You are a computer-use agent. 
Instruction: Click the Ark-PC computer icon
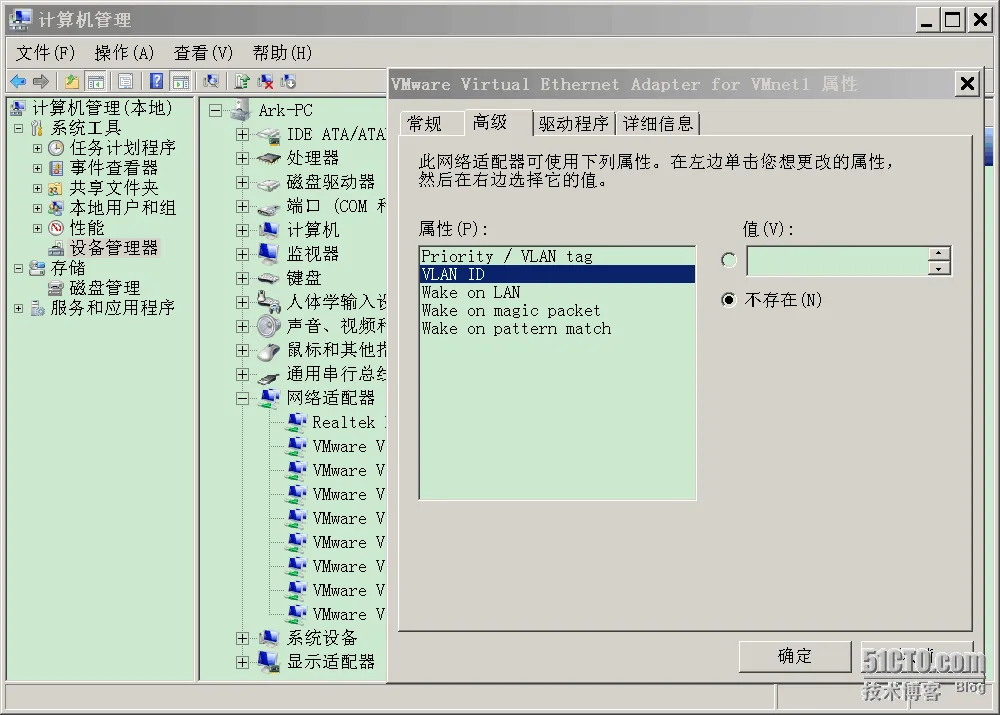coord(240,110)
